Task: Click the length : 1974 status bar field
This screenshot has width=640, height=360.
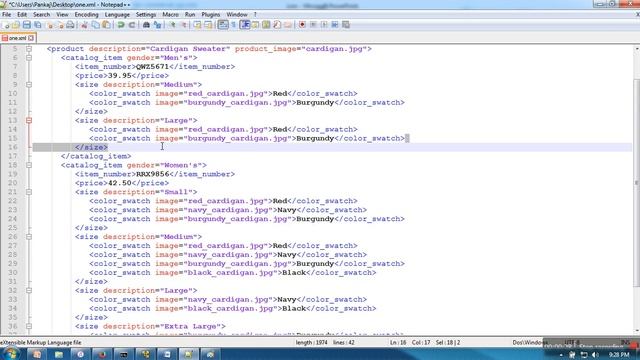Action: 311,343
